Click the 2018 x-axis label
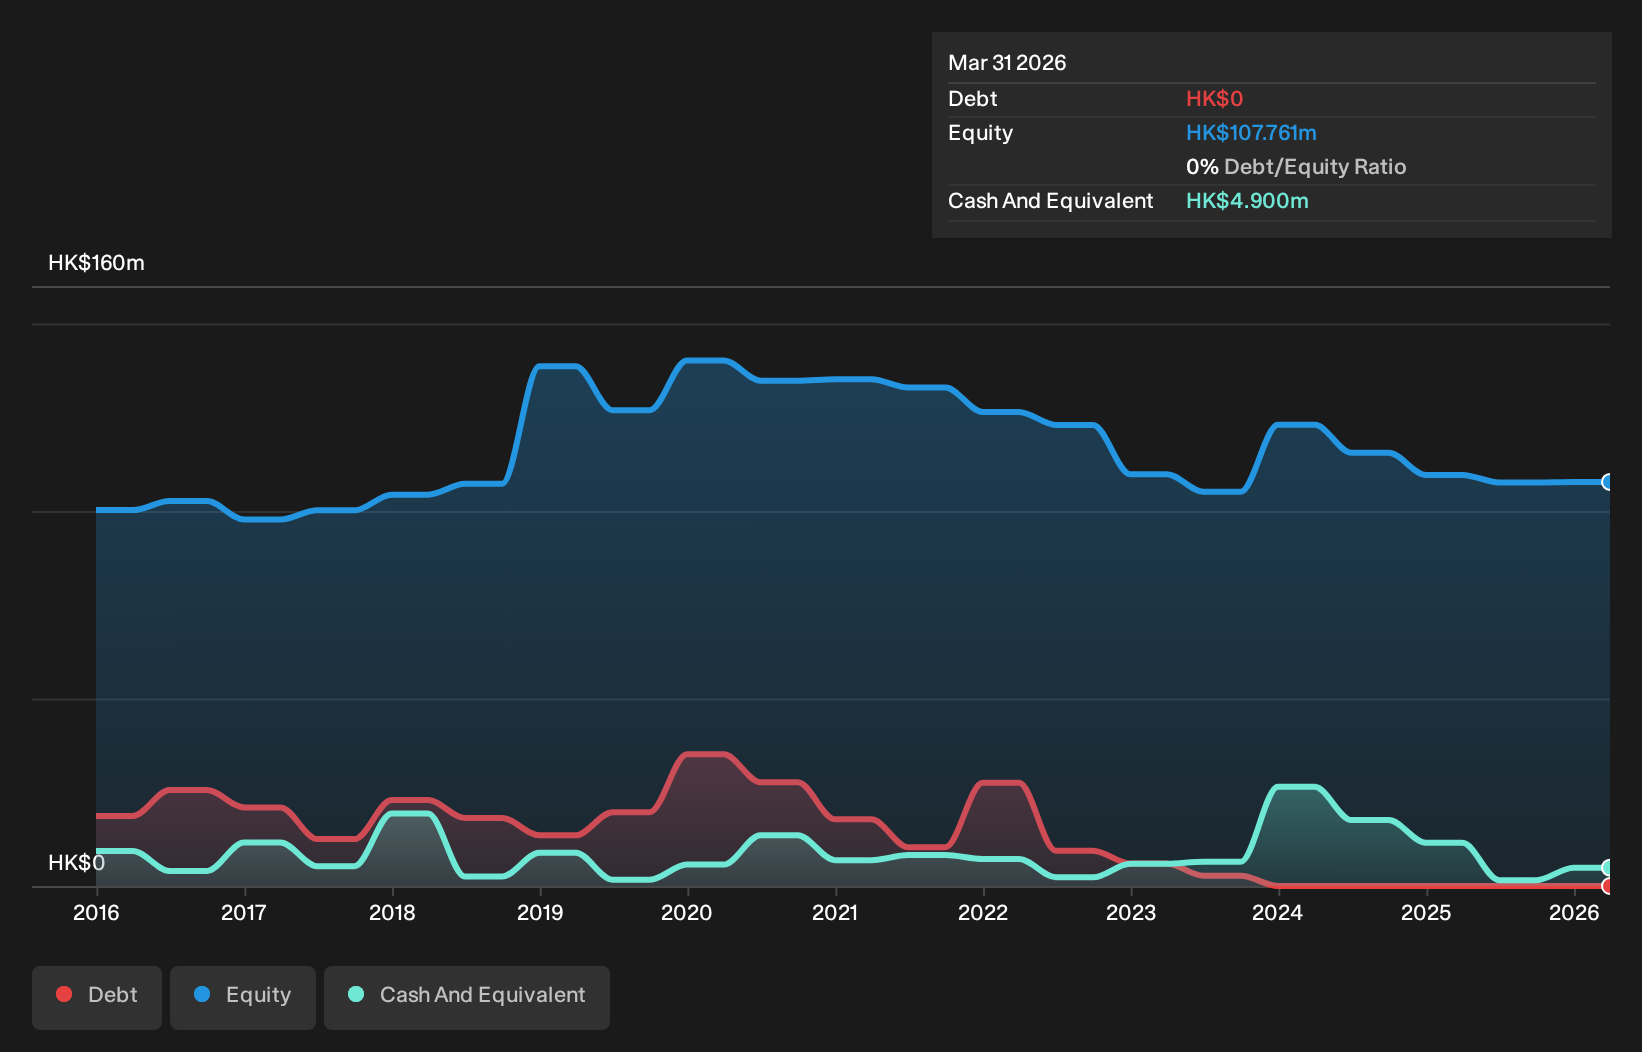This screenshot has height=1052, width=1642. [392, 912]
